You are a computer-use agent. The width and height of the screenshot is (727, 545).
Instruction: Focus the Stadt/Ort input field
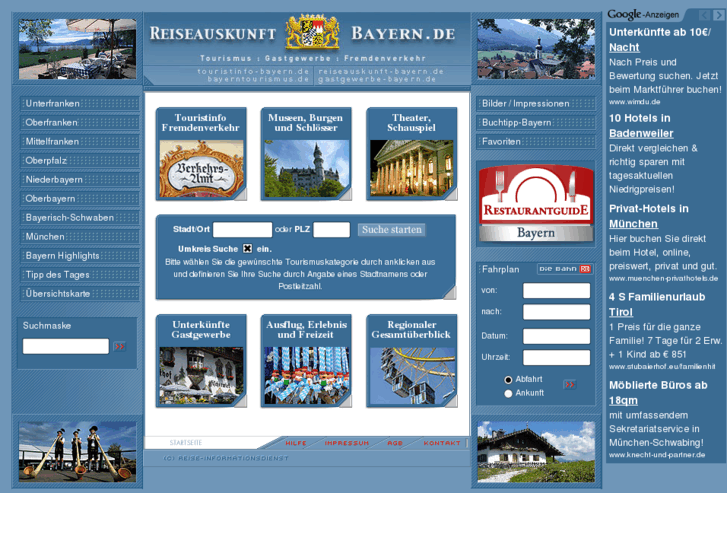pyautogui.click(x=242, y=230)
